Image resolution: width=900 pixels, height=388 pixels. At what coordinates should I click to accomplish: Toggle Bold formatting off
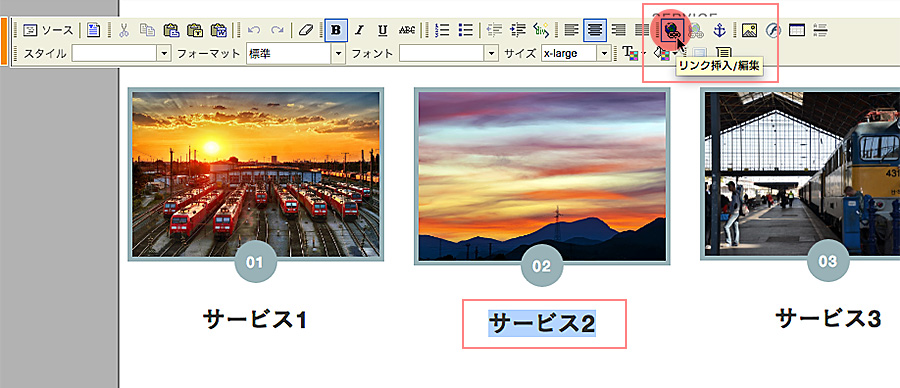tap(336, 30)
